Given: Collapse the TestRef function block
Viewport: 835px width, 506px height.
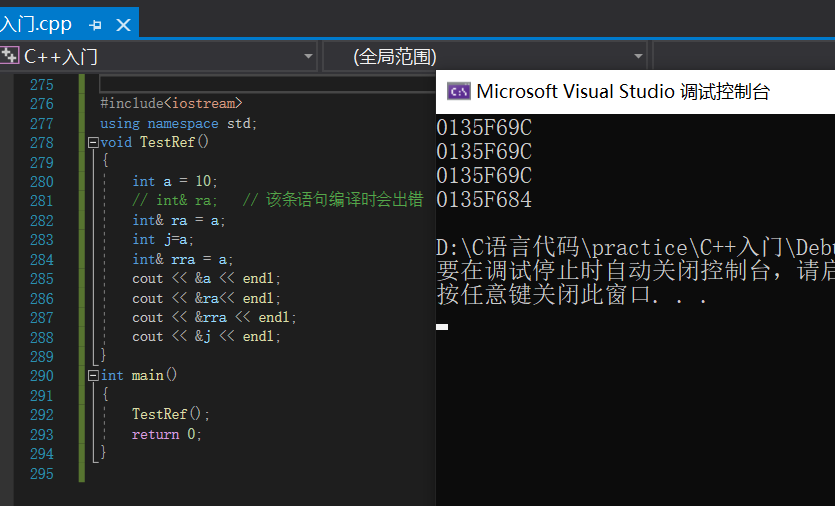Looking at the screenshot, I should (93, 143).
